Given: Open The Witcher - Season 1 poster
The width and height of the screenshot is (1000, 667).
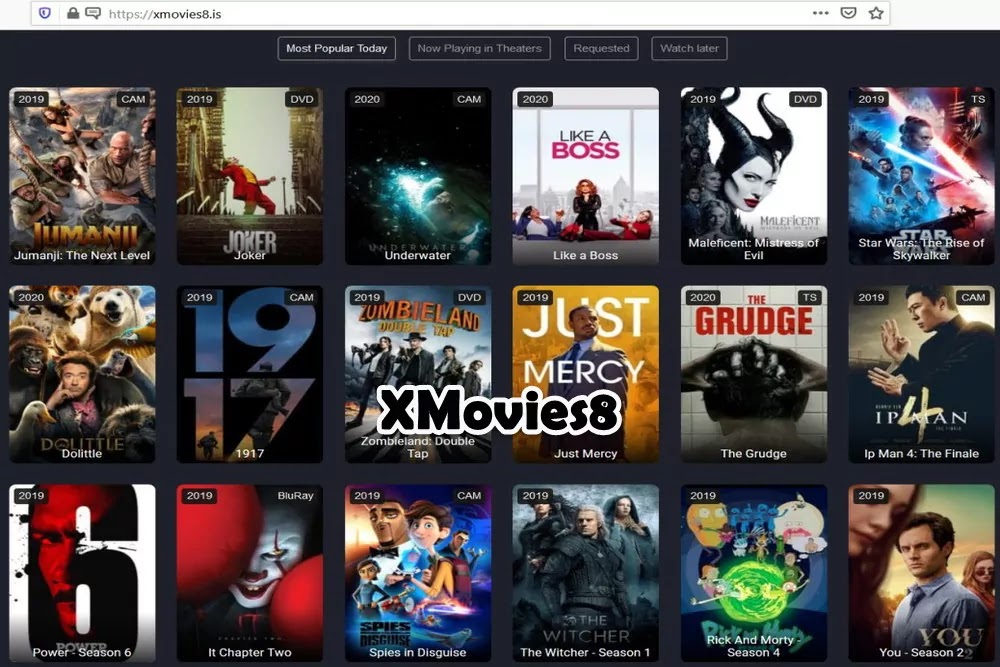Looking at the screenshot, I should click(x=585, y=573).
